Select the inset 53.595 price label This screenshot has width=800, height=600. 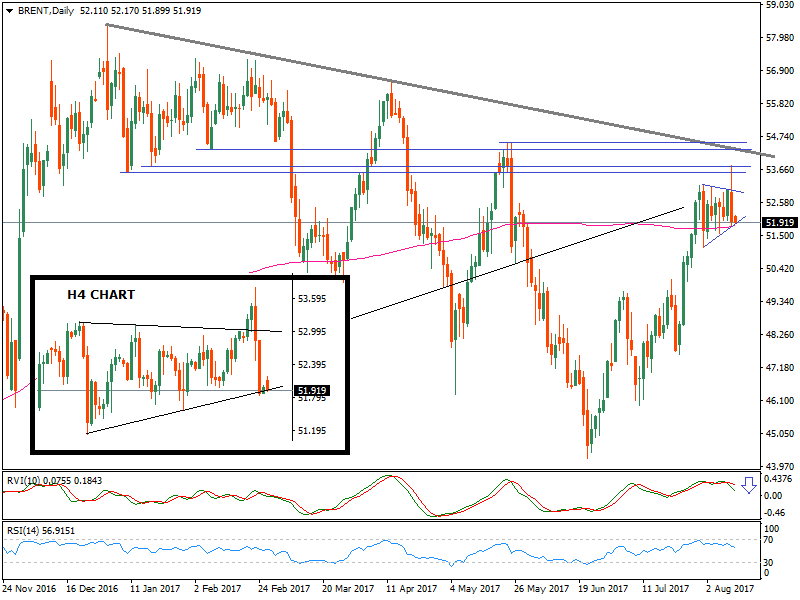(312, 299)
